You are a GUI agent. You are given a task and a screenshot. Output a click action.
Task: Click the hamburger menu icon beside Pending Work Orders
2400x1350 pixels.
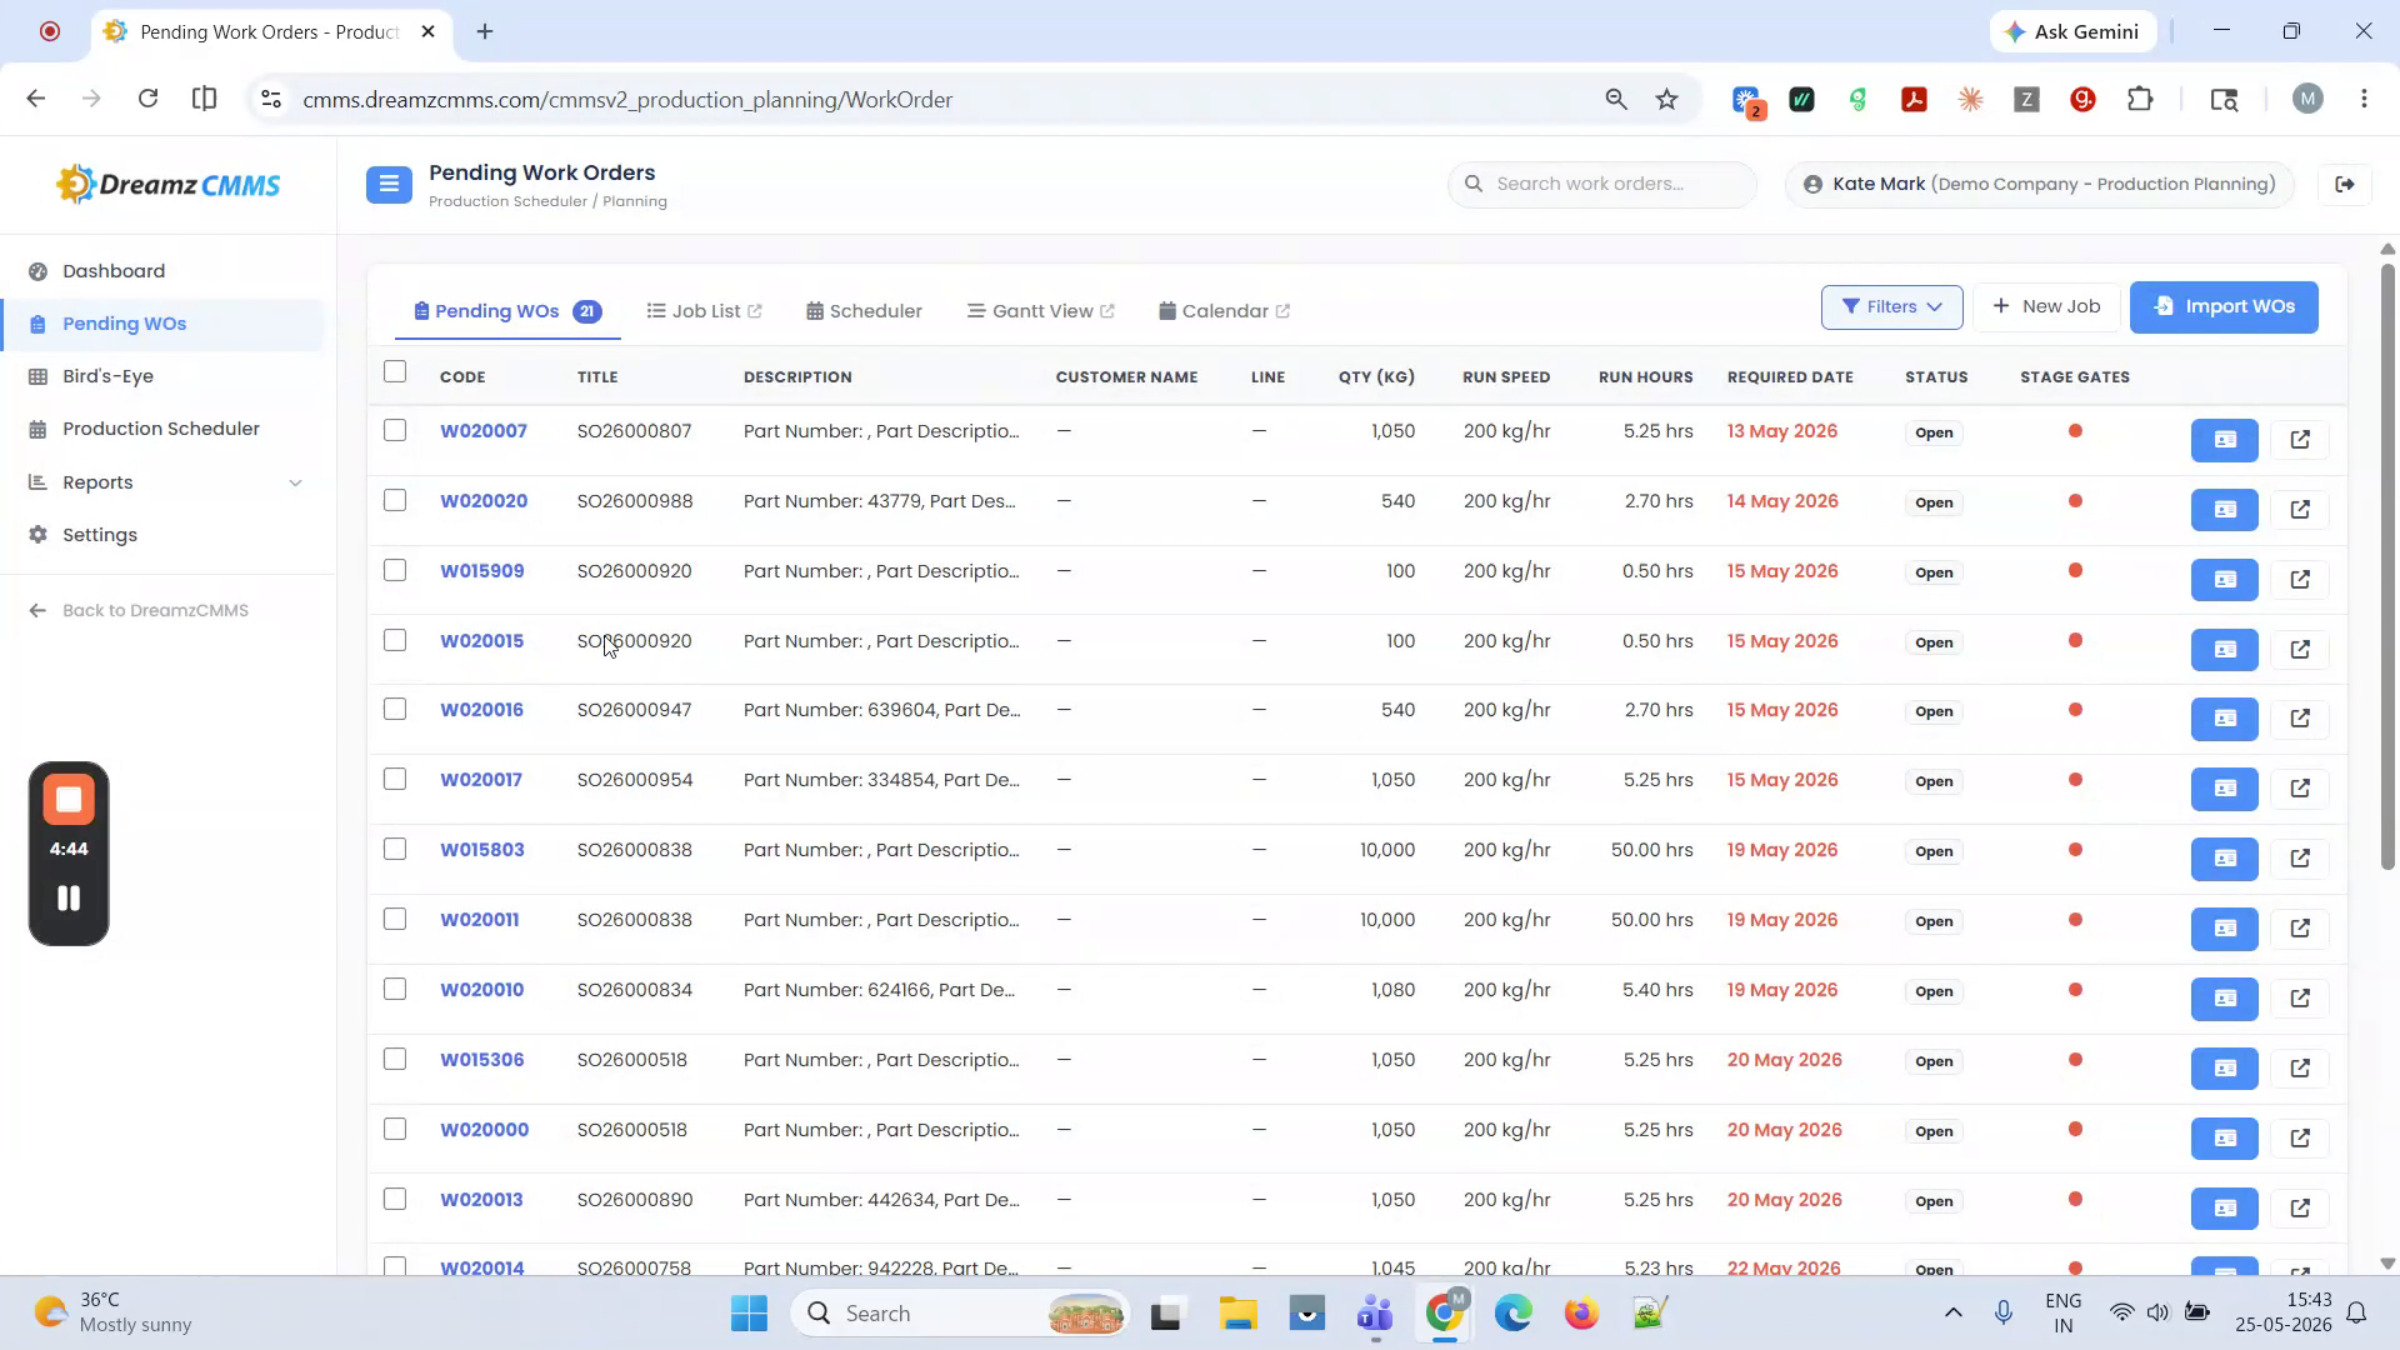[389, 185]
